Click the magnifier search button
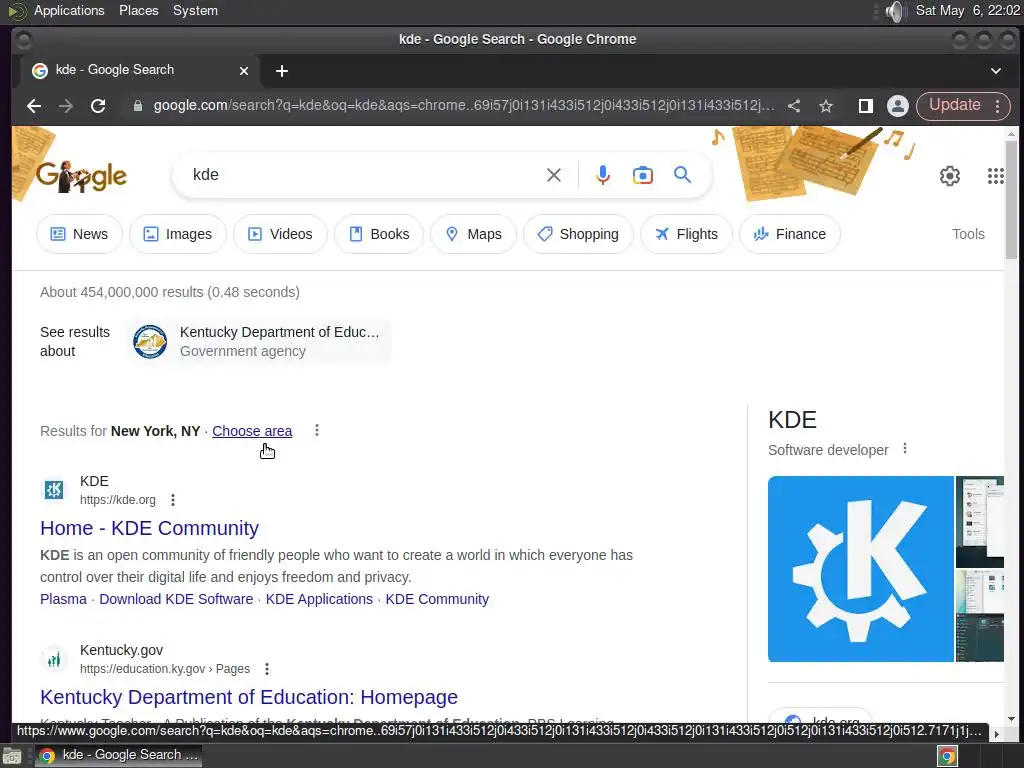Screen dimensions: 1024x768 pyautogui.click(x=682, y=175)
